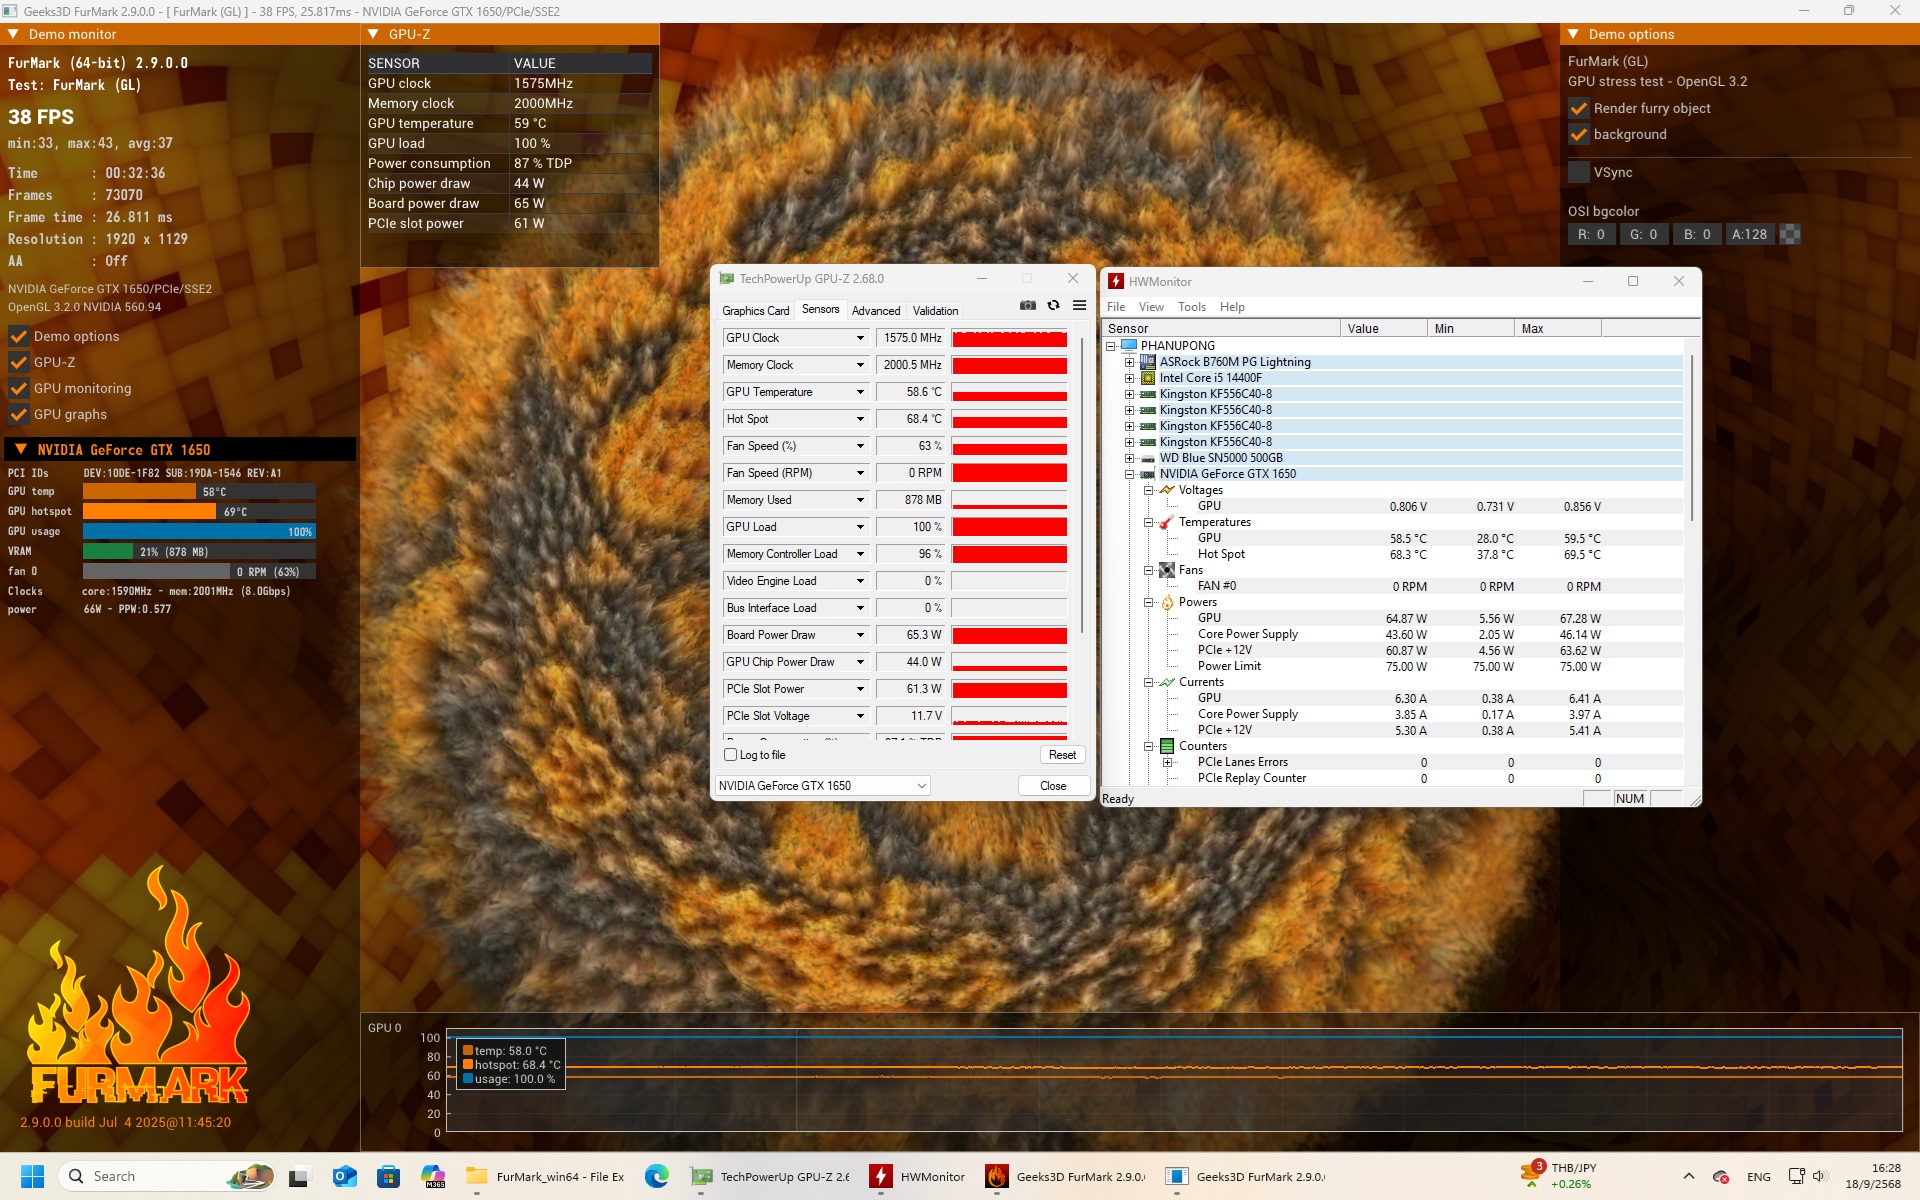Viewport: 1920px width, 1200px height.
Task: Click the Windows Start button
Action: tap(32, 1176)
